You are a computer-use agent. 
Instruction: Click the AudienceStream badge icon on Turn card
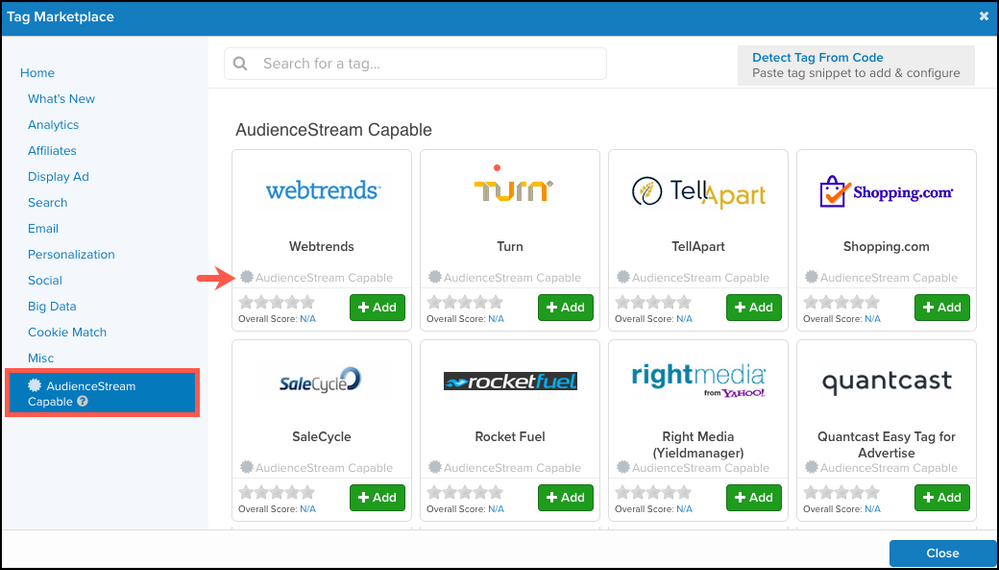pyautogui.click(x=435, y=277)
